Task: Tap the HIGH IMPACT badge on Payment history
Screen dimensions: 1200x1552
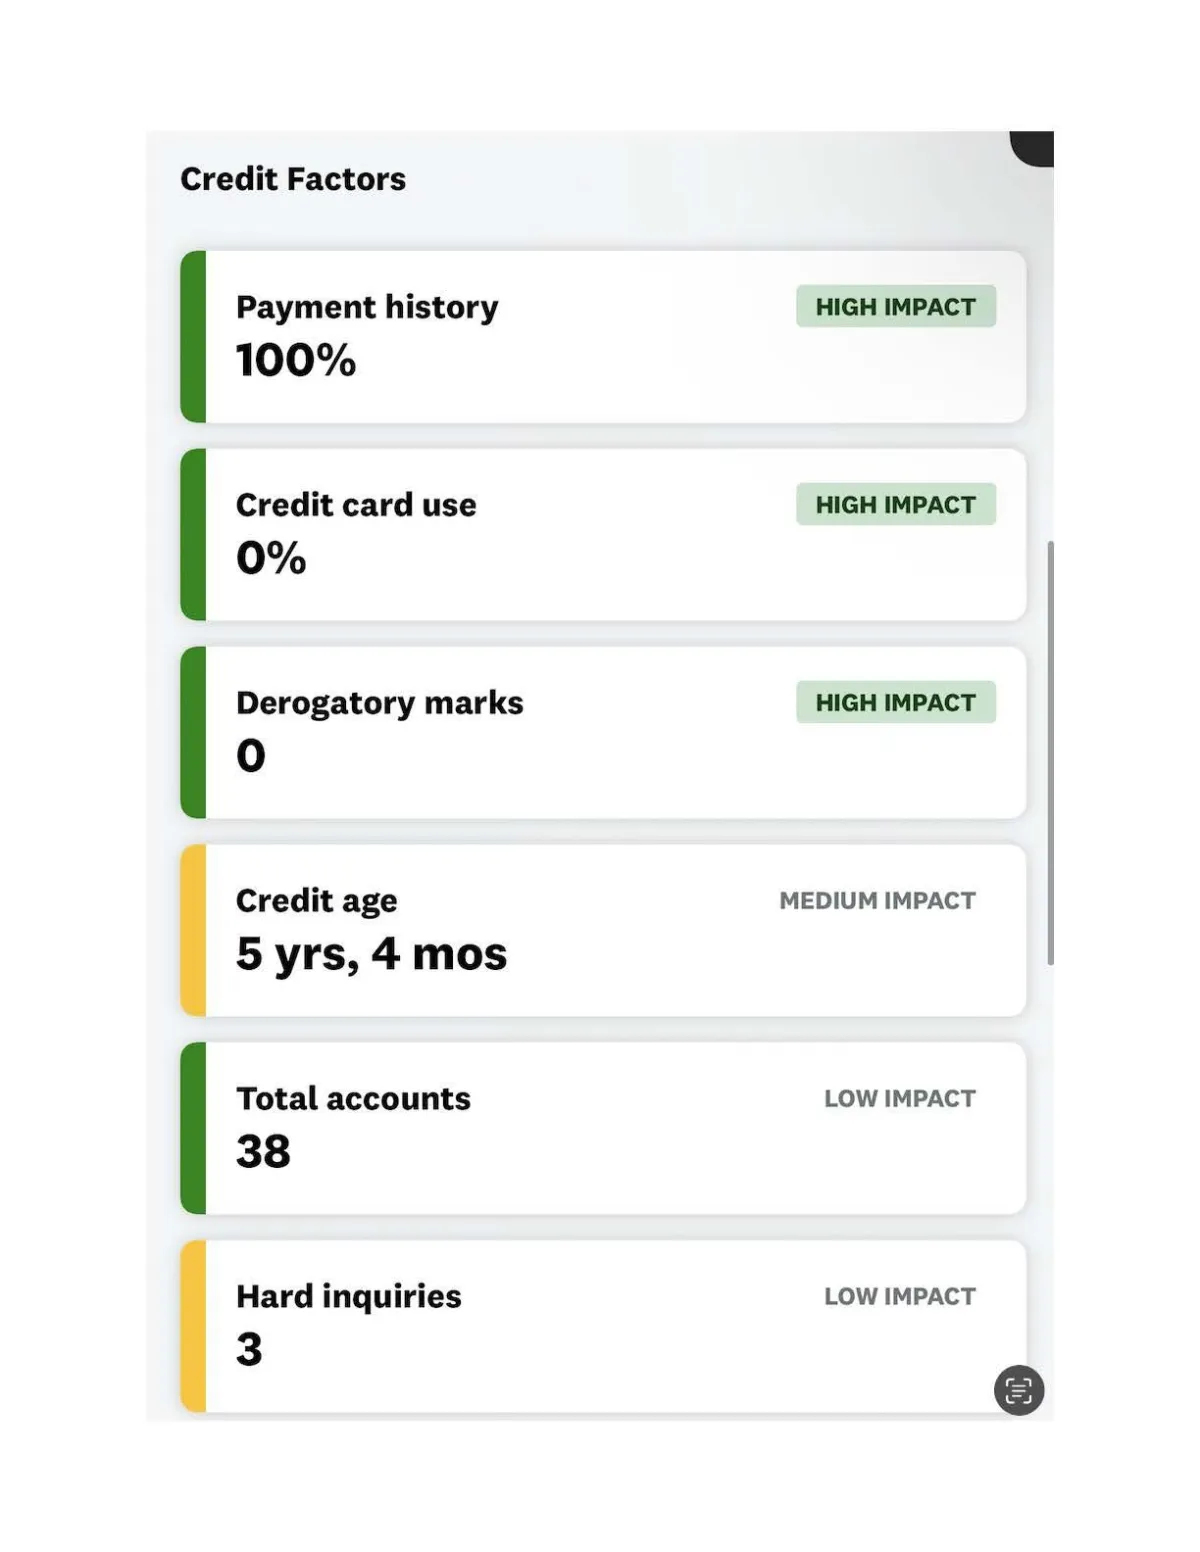Action: tap(895, 306)
